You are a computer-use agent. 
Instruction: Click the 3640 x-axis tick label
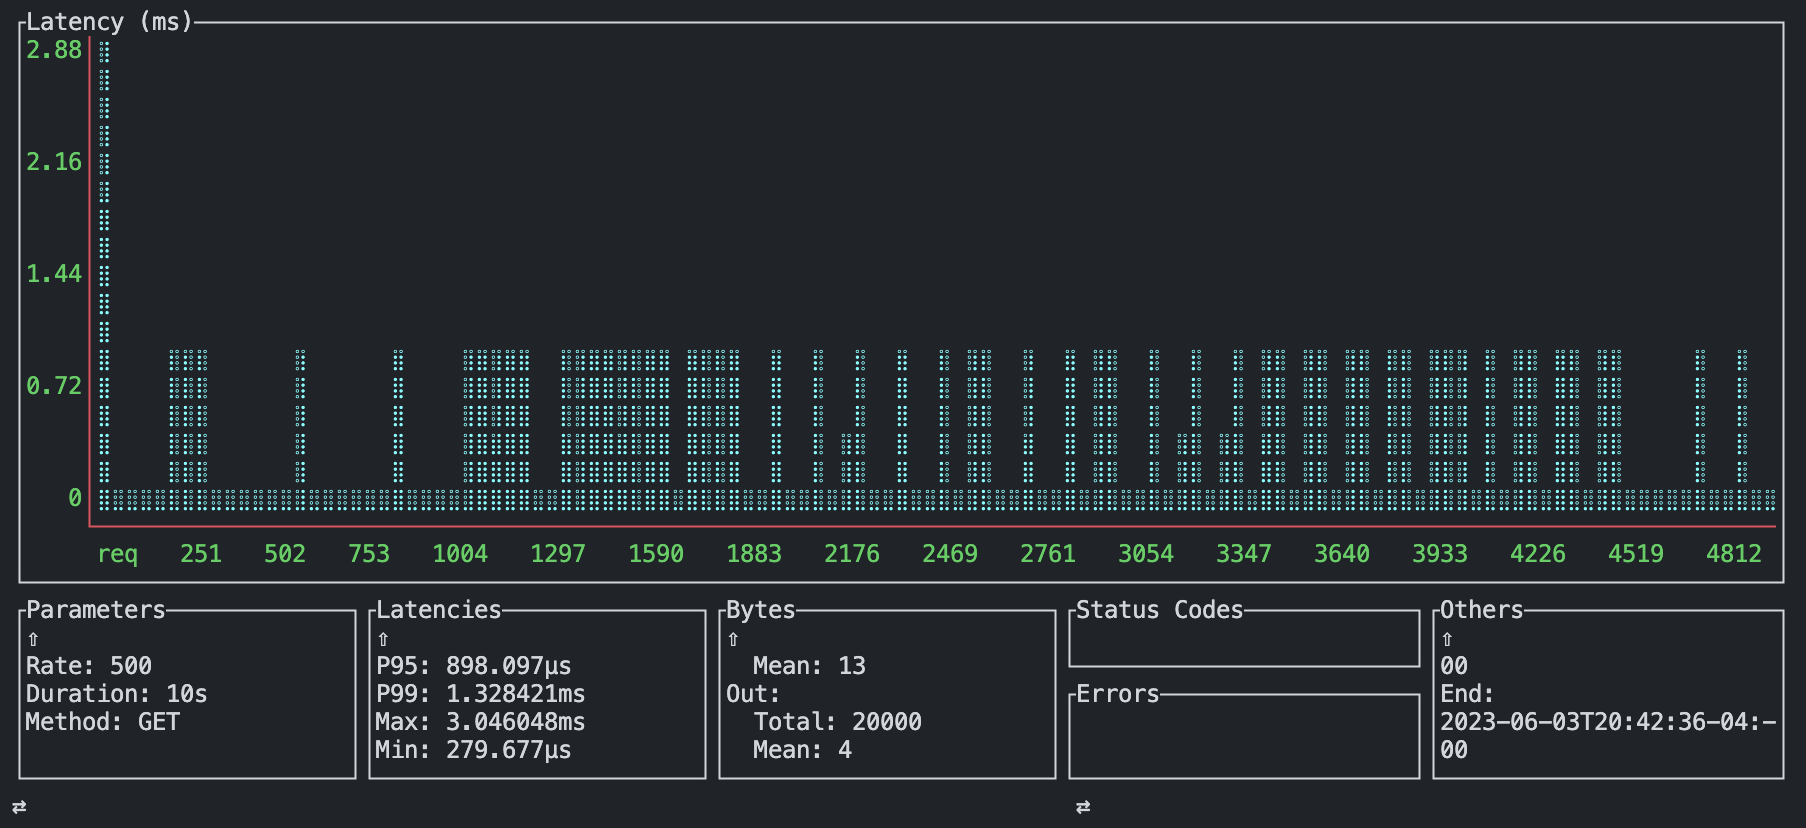[x=1342, y=554]
